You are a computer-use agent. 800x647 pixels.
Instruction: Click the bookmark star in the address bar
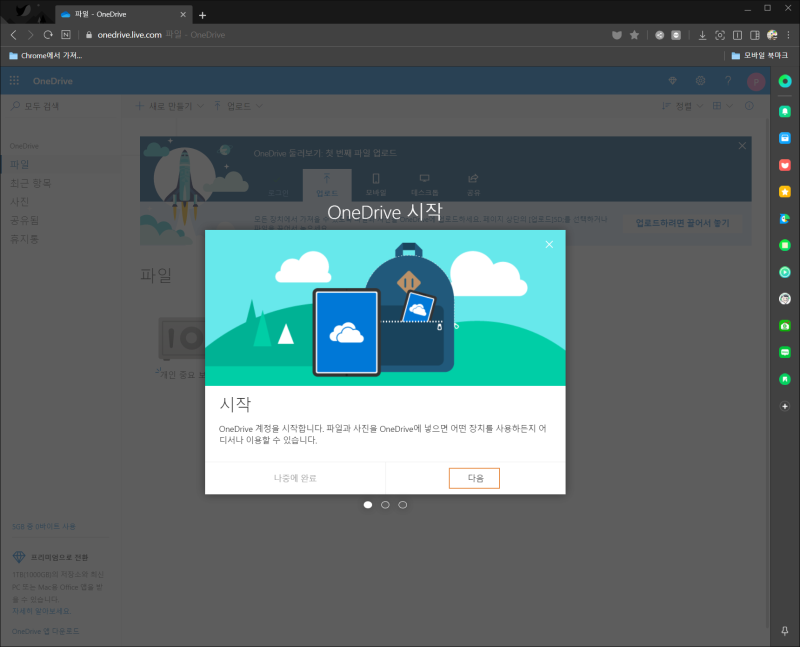pos(634,35)
